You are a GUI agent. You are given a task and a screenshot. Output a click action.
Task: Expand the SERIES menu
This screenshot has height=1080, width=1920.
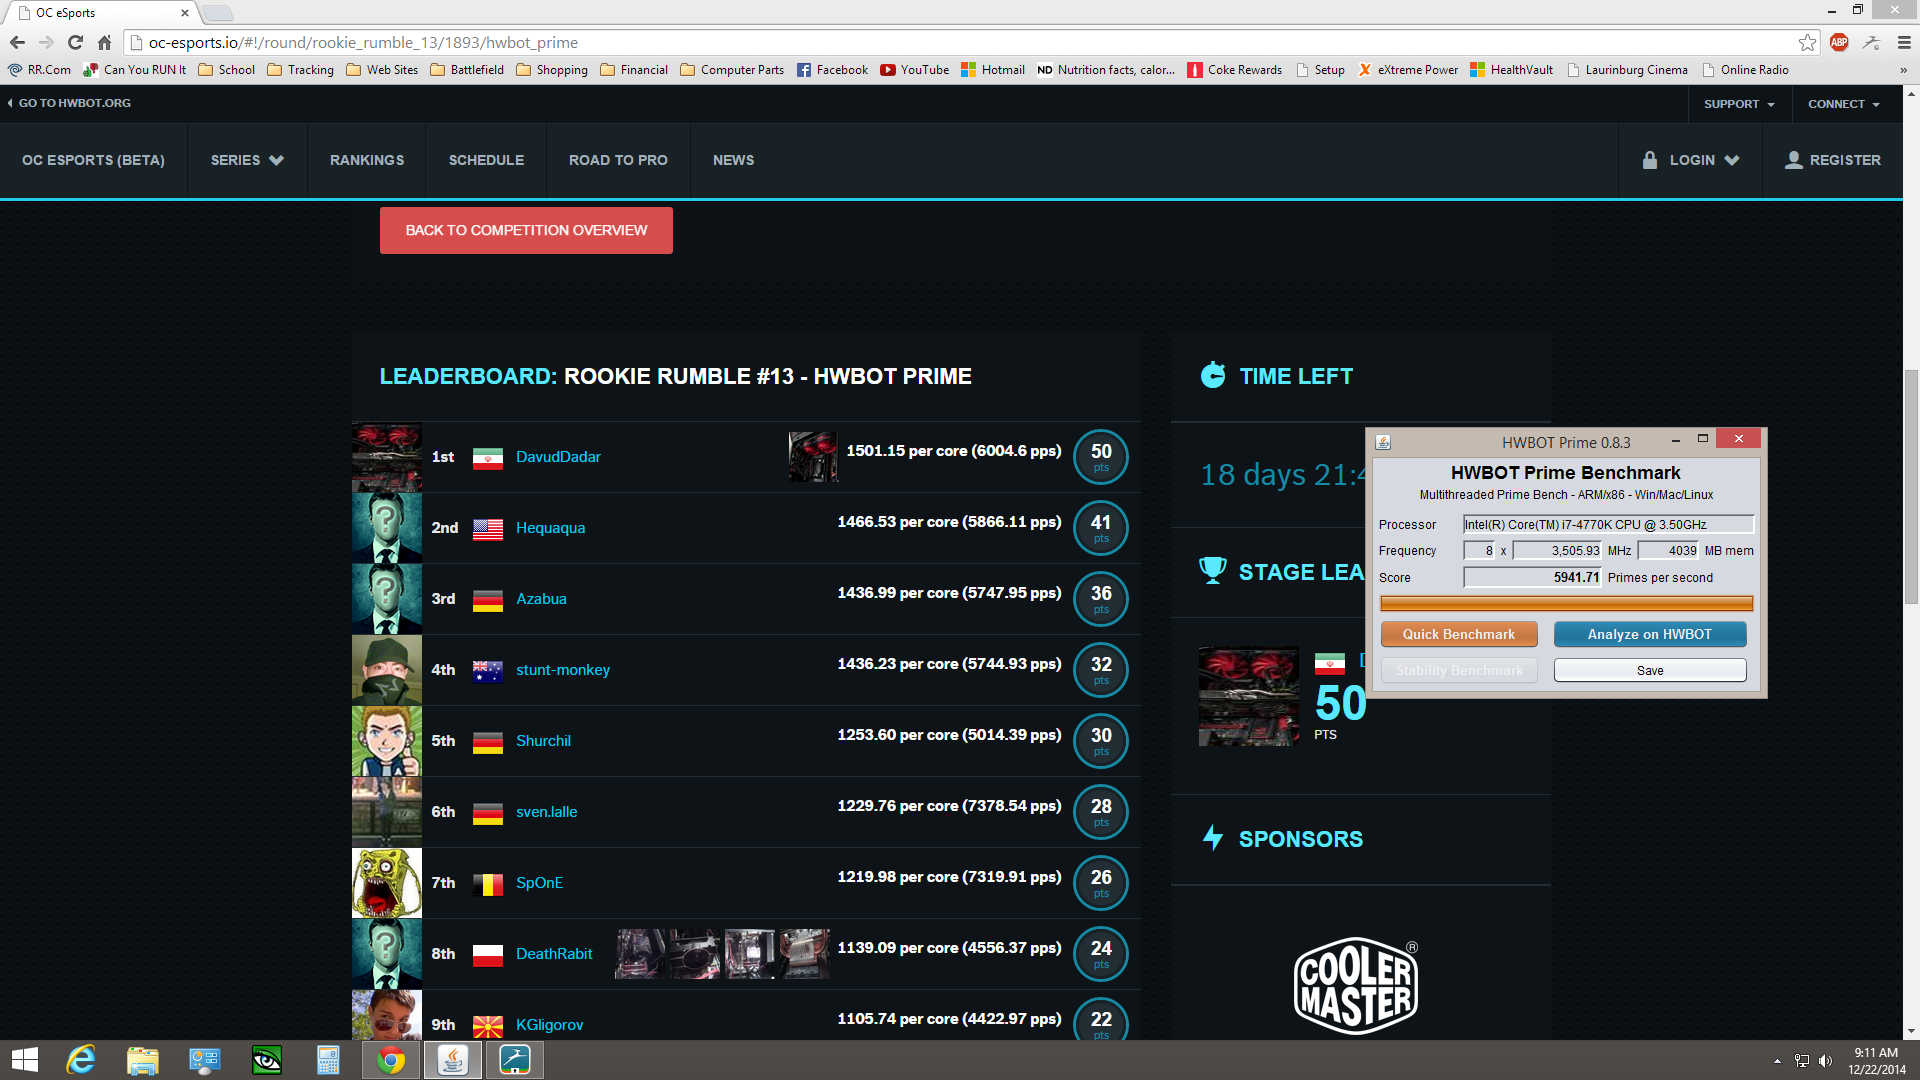click(247, 160)
